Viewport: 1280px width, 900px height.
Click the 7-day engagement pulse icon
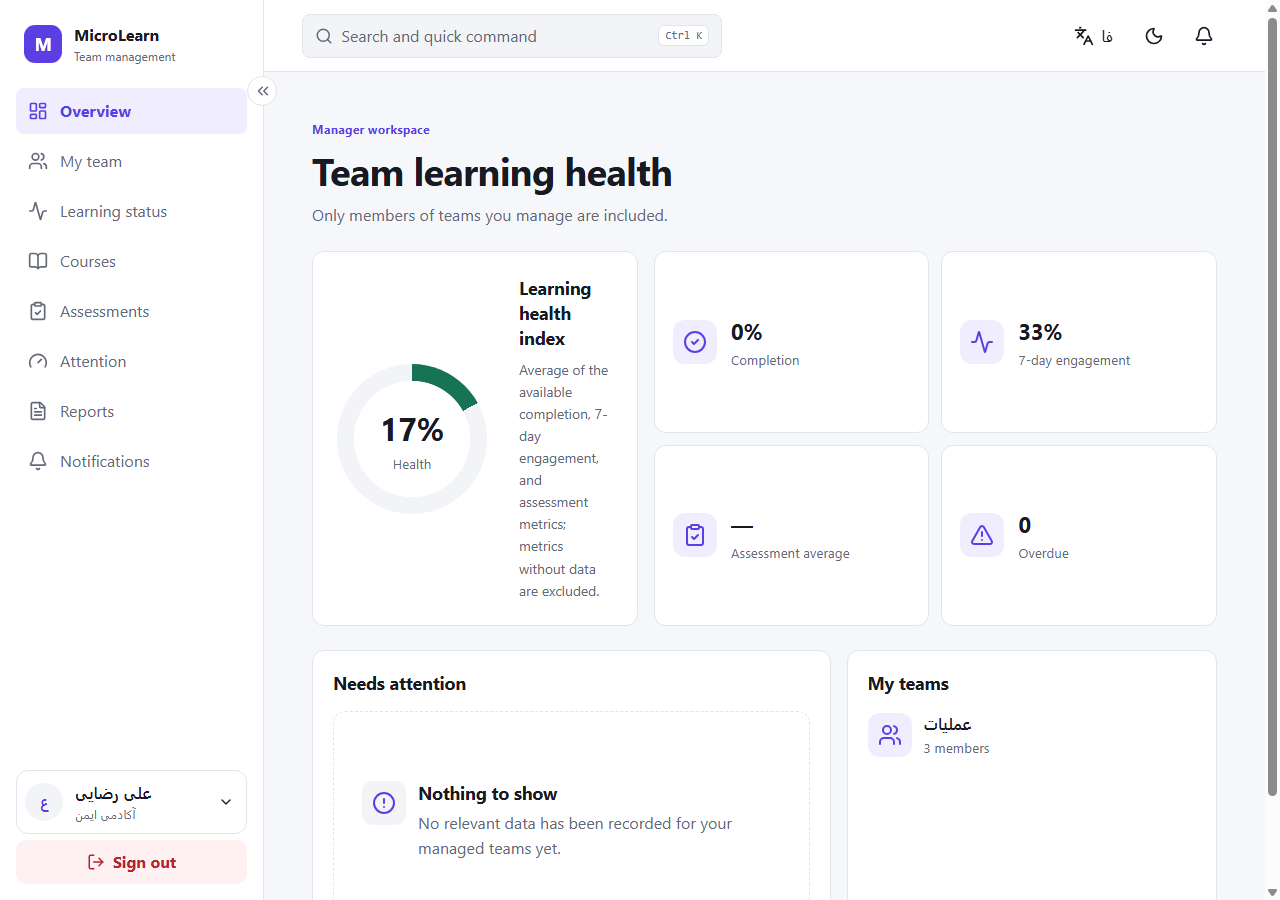pyautogui.click(x=982, y=342)
